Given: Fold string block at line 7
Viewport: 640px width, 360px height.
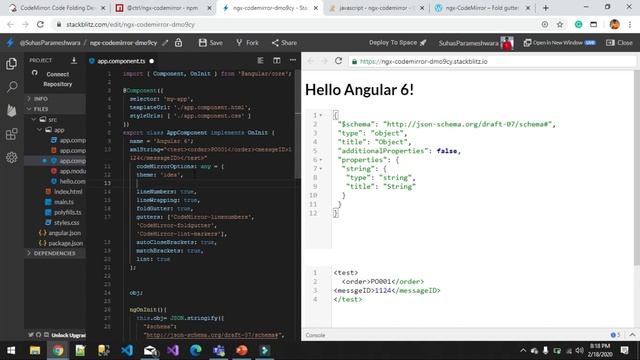Looking at the screenshot, I should [x=321, y=169].
